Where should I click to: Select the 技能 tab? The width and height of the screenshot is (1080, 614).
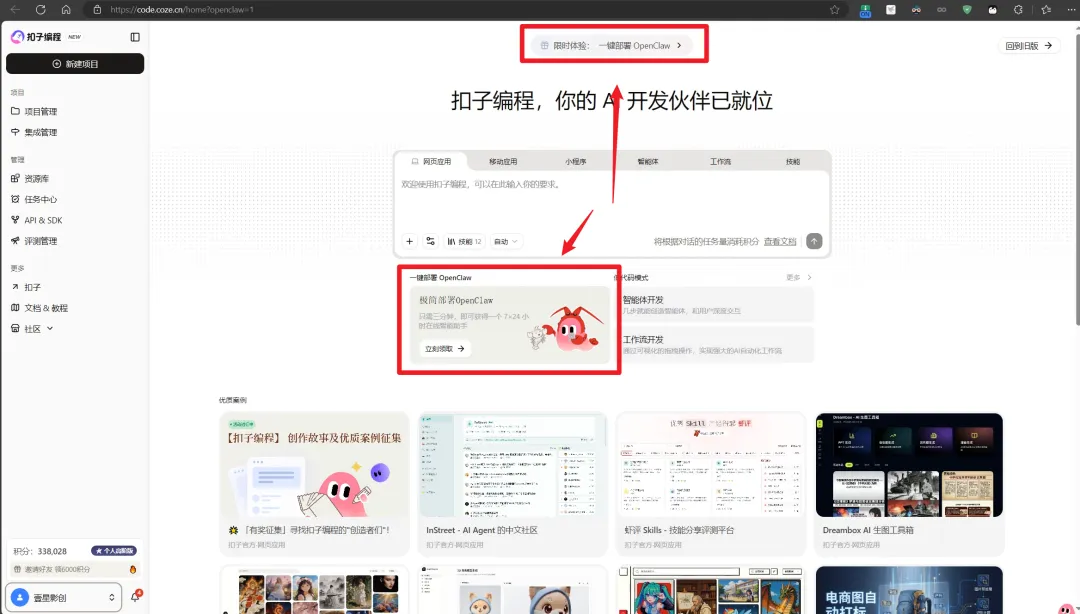tap(793, 161)
